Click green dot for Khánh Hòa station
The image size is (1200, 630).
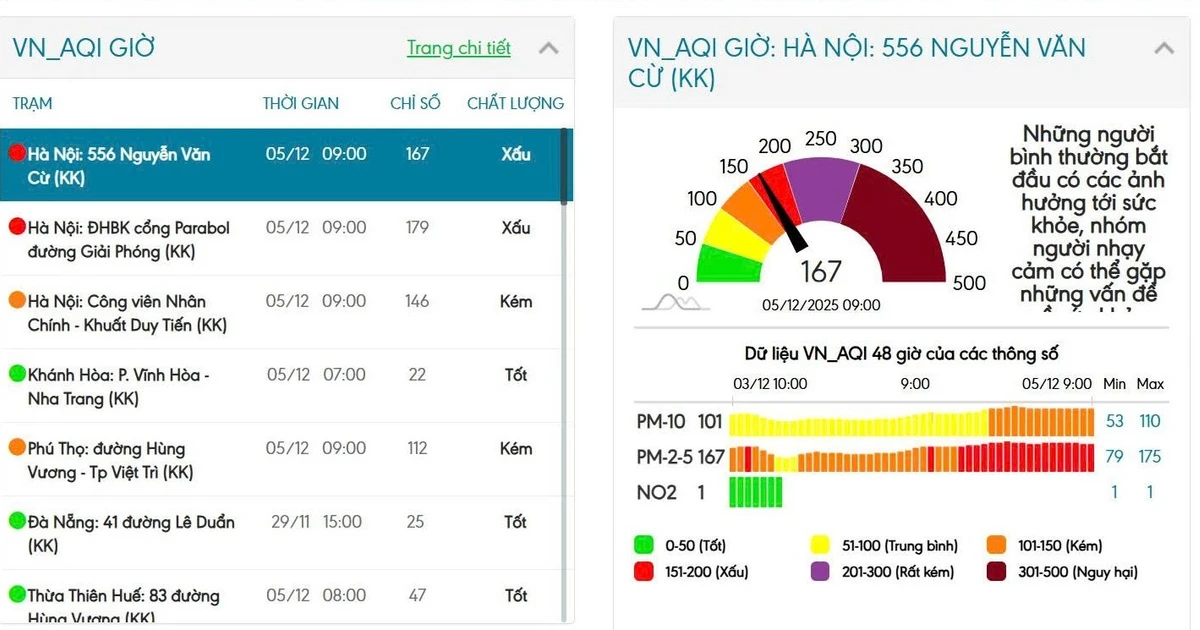click(17, 374)
